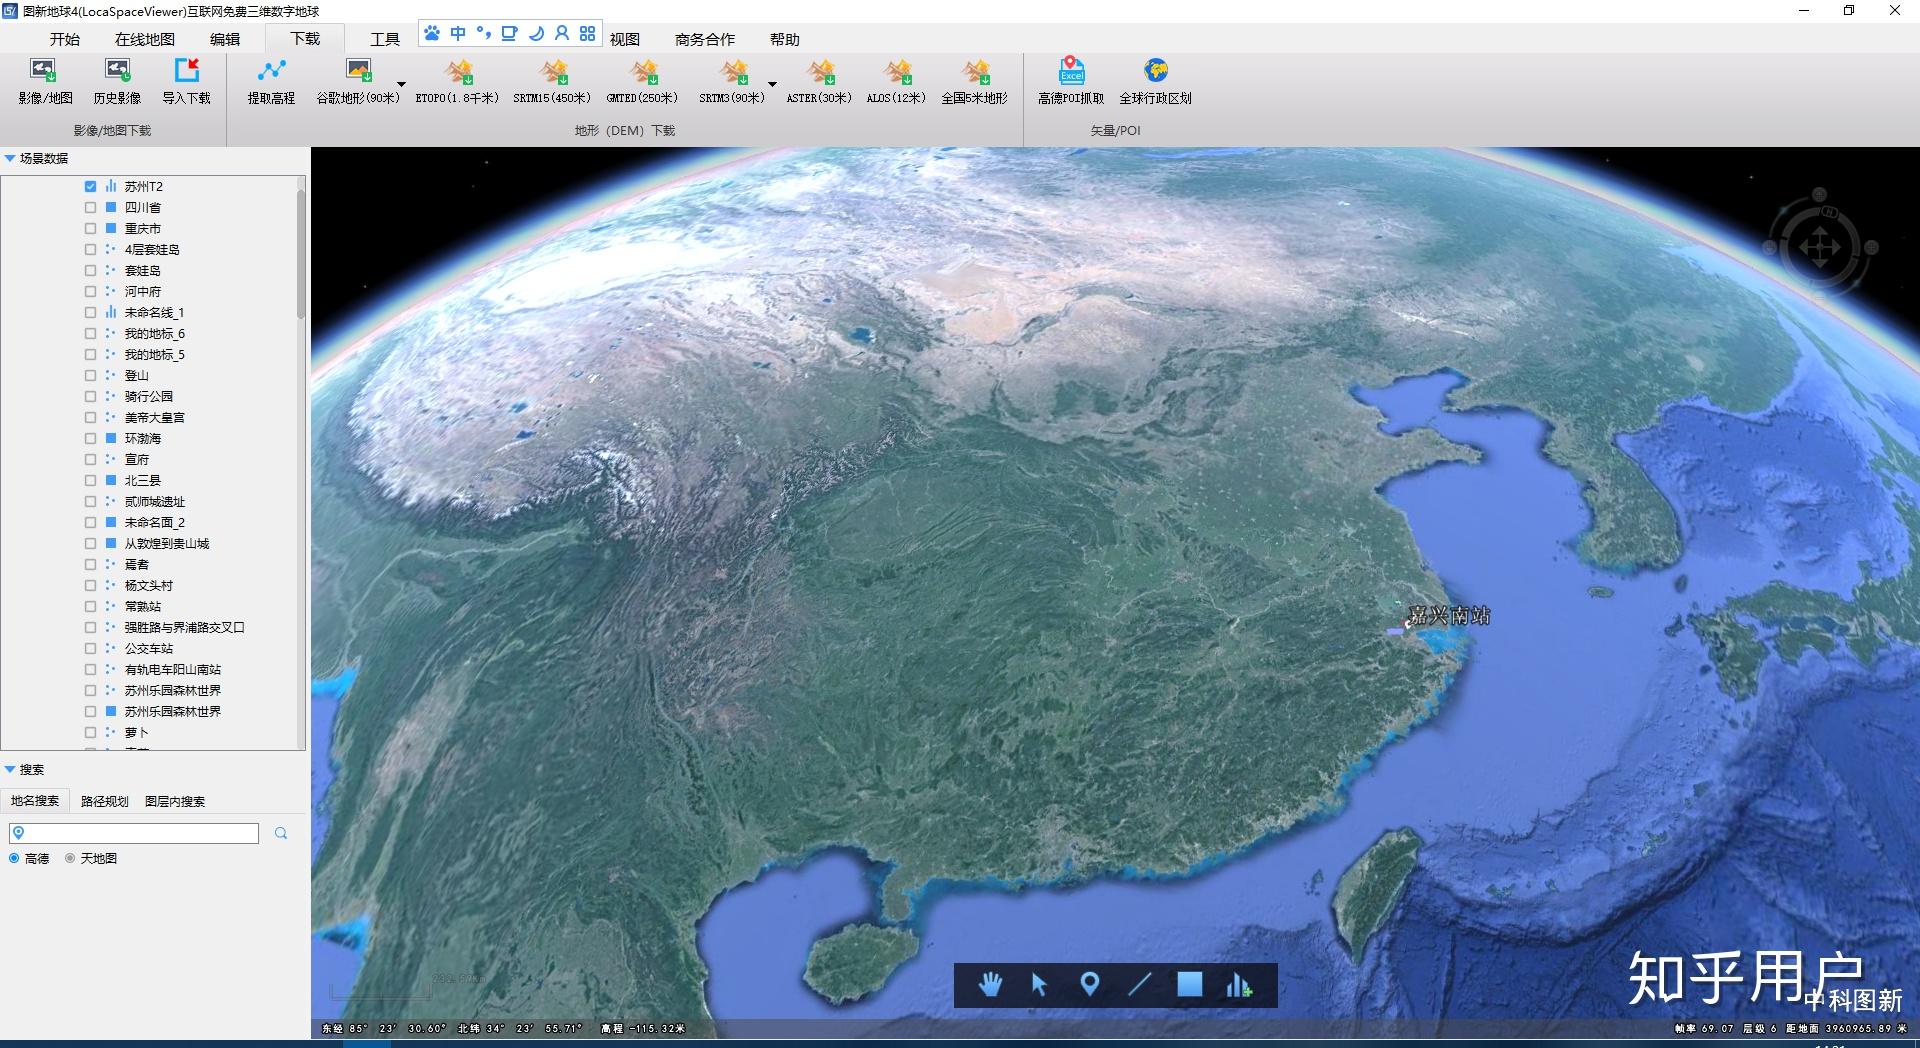Open the 图层内搜索 search tab

(x=175, y=801)
